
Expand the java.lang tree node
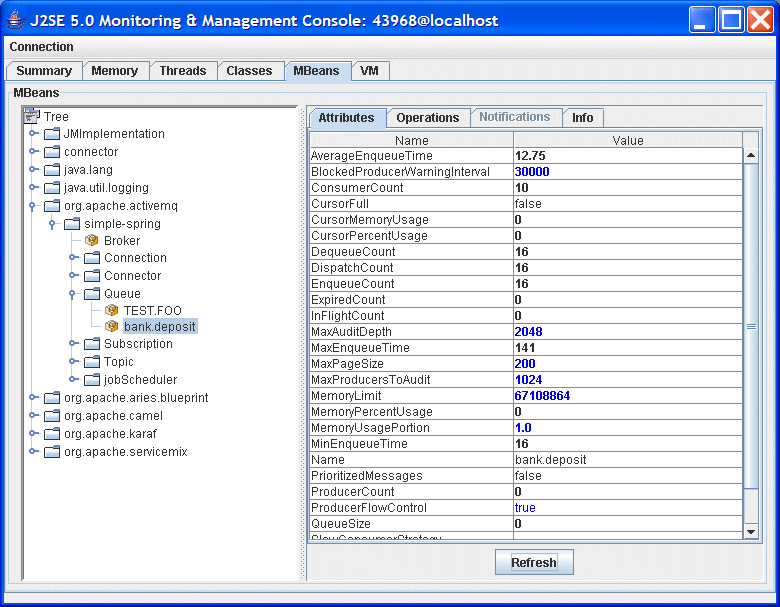(x=33, y=169)
